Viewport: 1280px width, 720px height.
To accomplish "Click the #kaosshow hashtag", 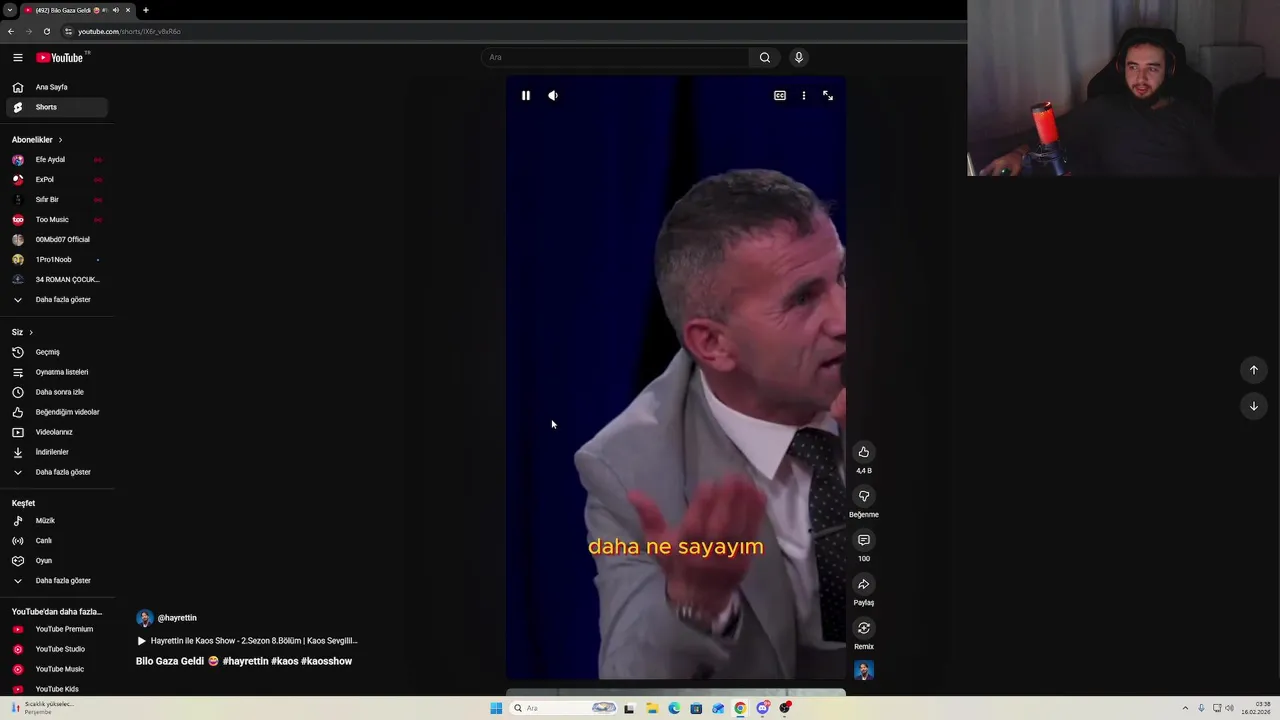I will [326, 661].
